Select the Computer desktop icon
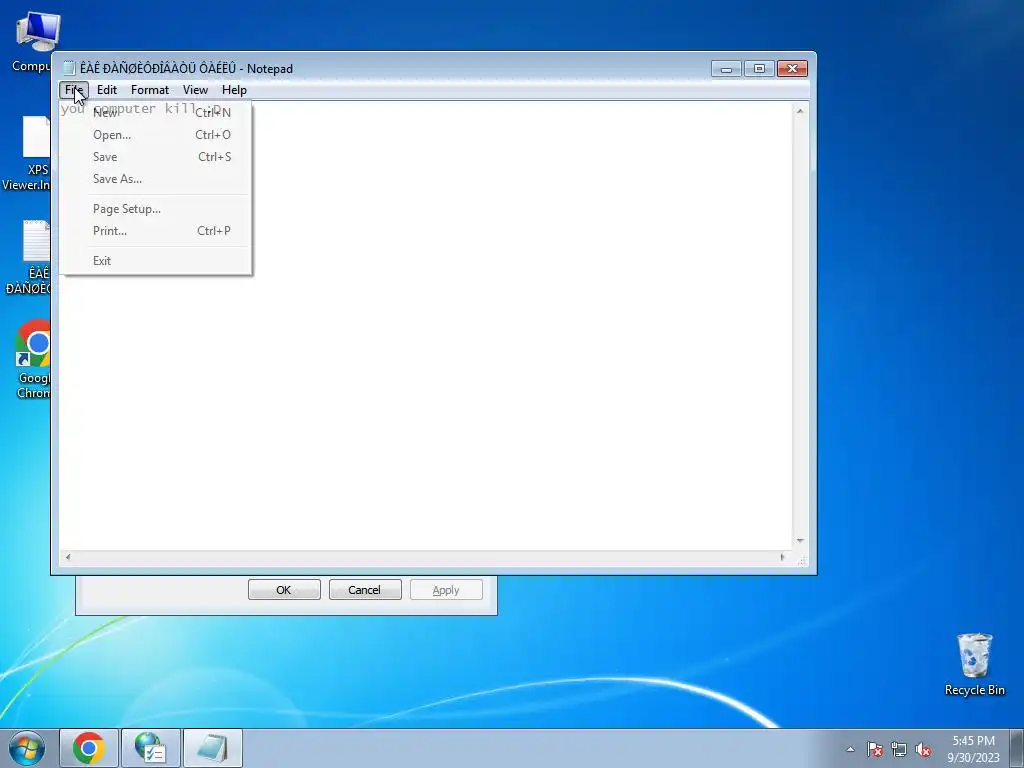This screenshot has height=768, width=1024. coord(31,42)
